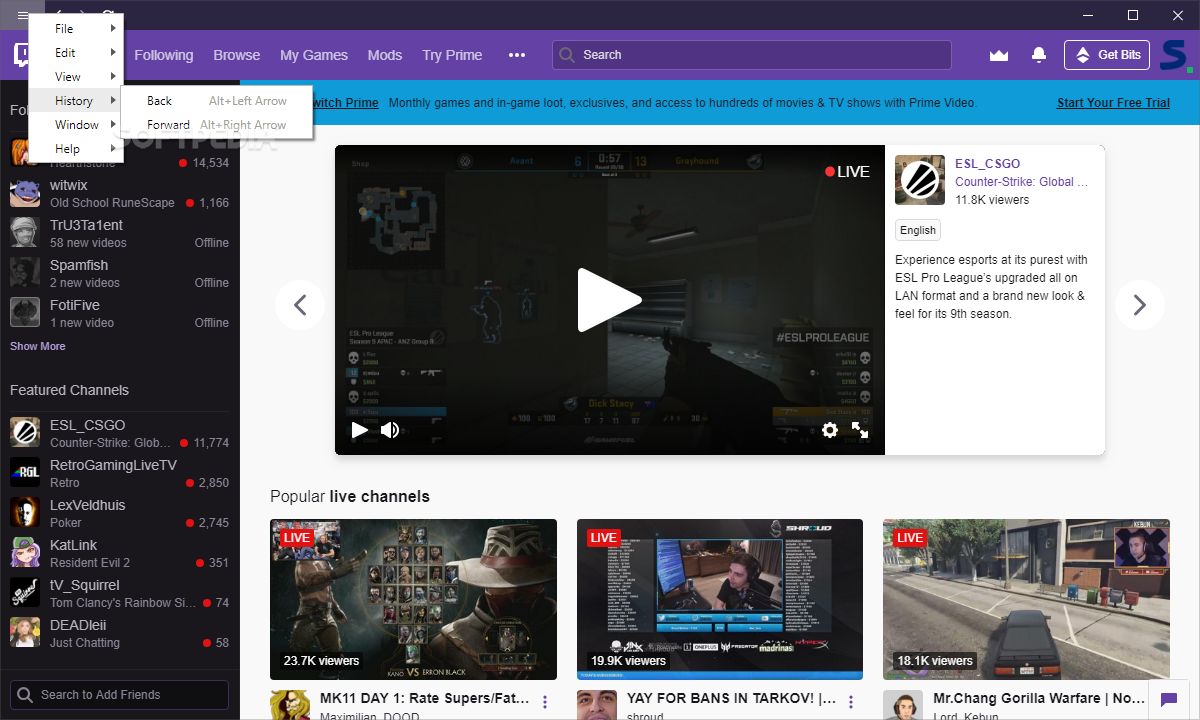
Task: Open GTA stream thumbnail with 18.1K viewers
Action: click(1026, 599)
